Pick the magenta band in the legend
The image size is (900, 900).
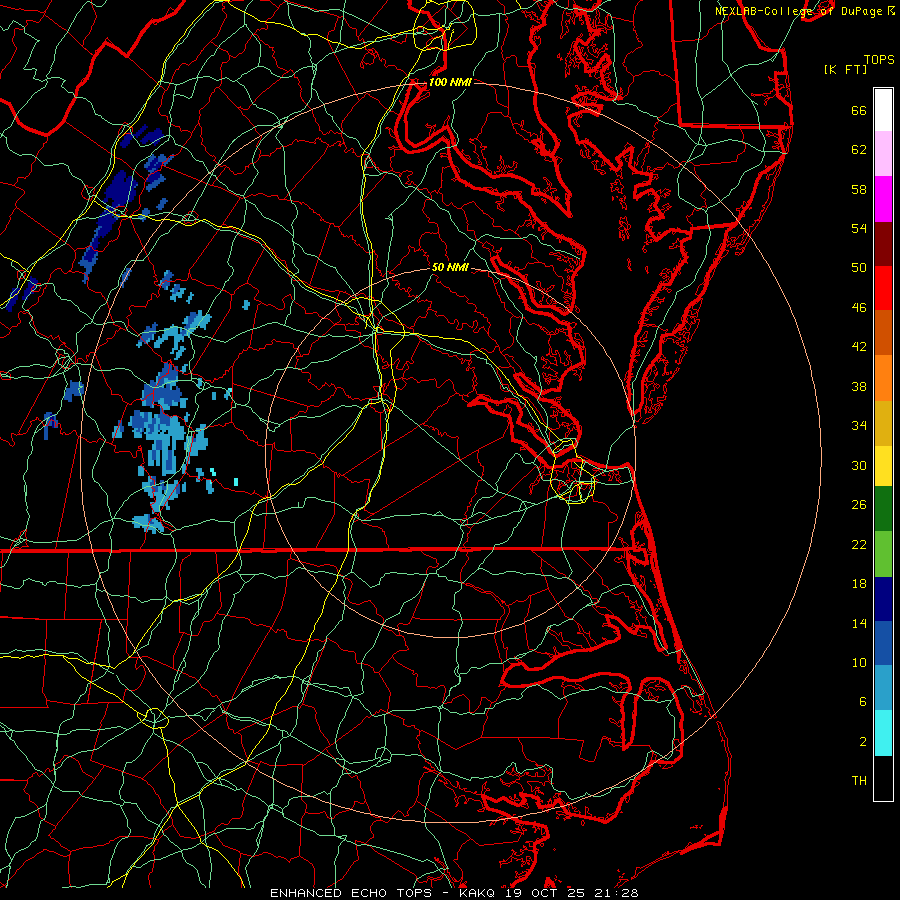tap(883, 199)
